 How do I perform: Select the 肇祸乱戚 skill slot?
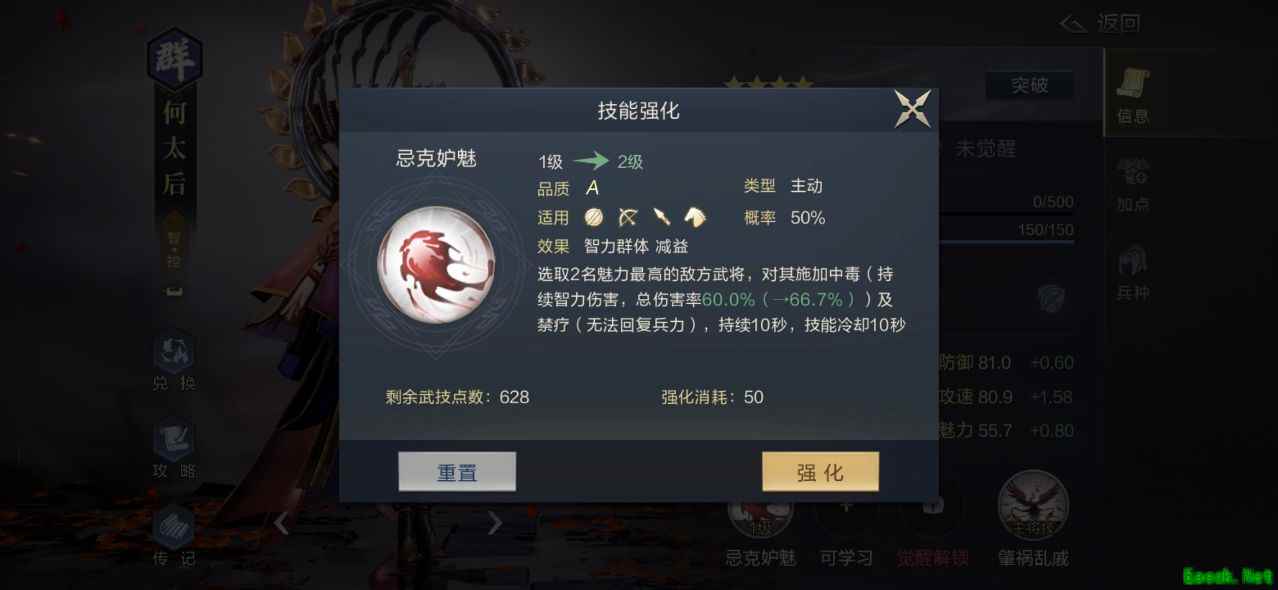click(x=1033, y=518)
